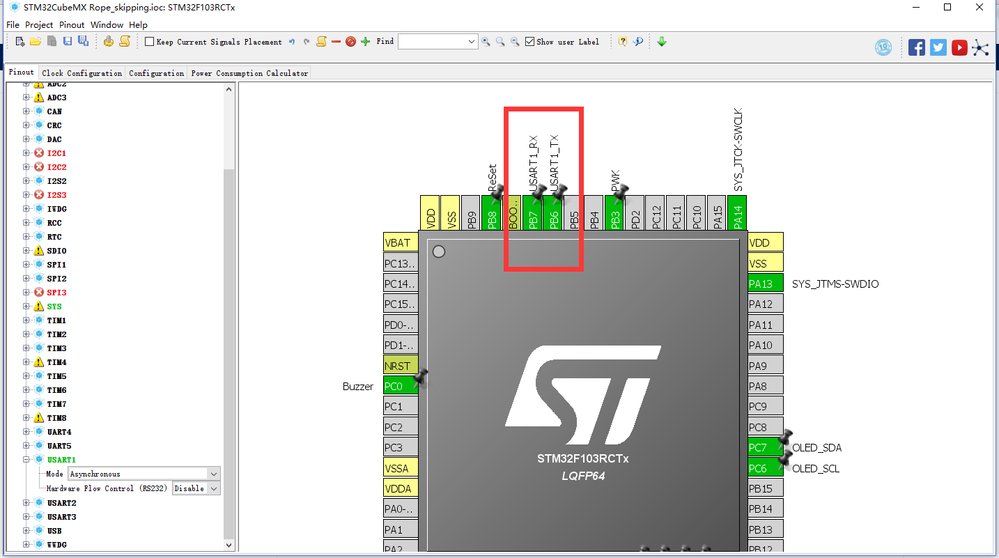Image resolution: width=999 pixels, height=558 pixels.
Task: Select CAN in the peripheral tree
Action: [54, 111]
